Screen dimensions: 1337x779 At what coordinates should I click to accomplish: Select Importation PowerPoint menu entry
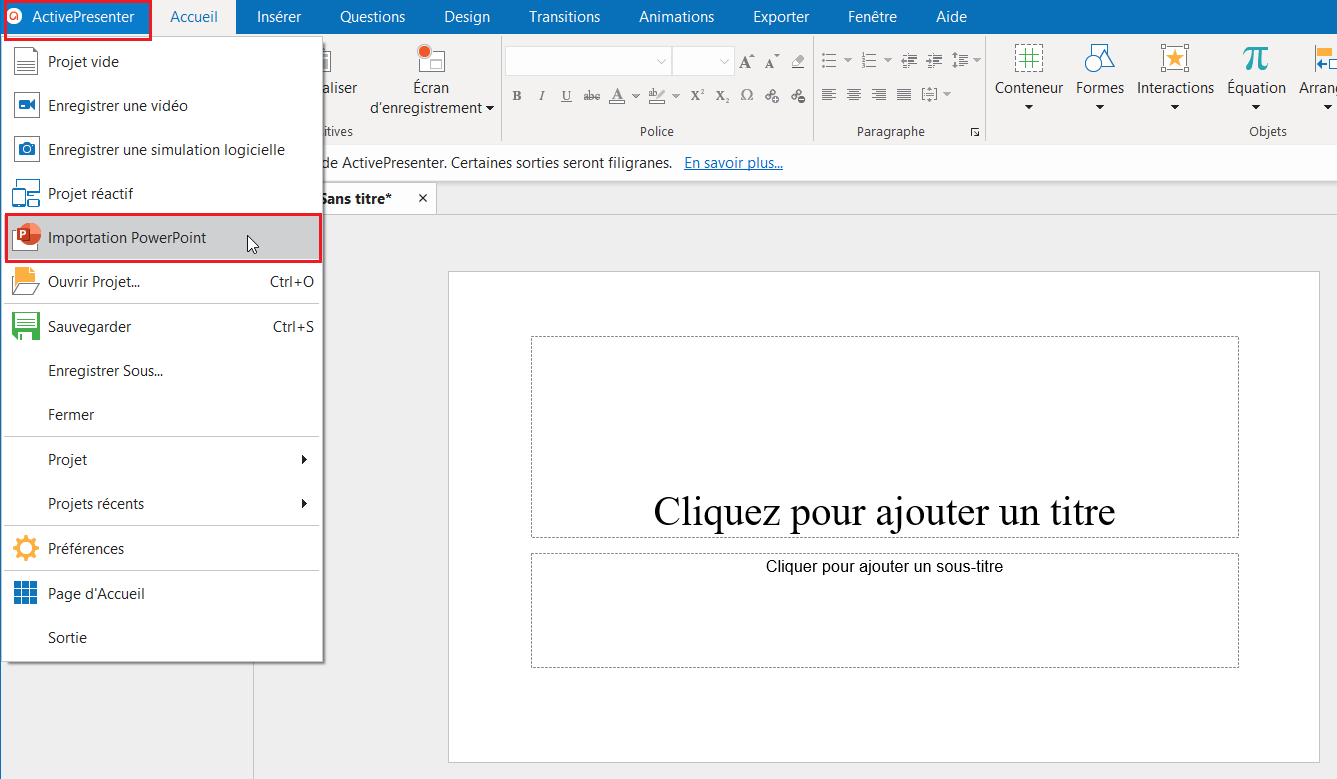[x=127, y=238]
